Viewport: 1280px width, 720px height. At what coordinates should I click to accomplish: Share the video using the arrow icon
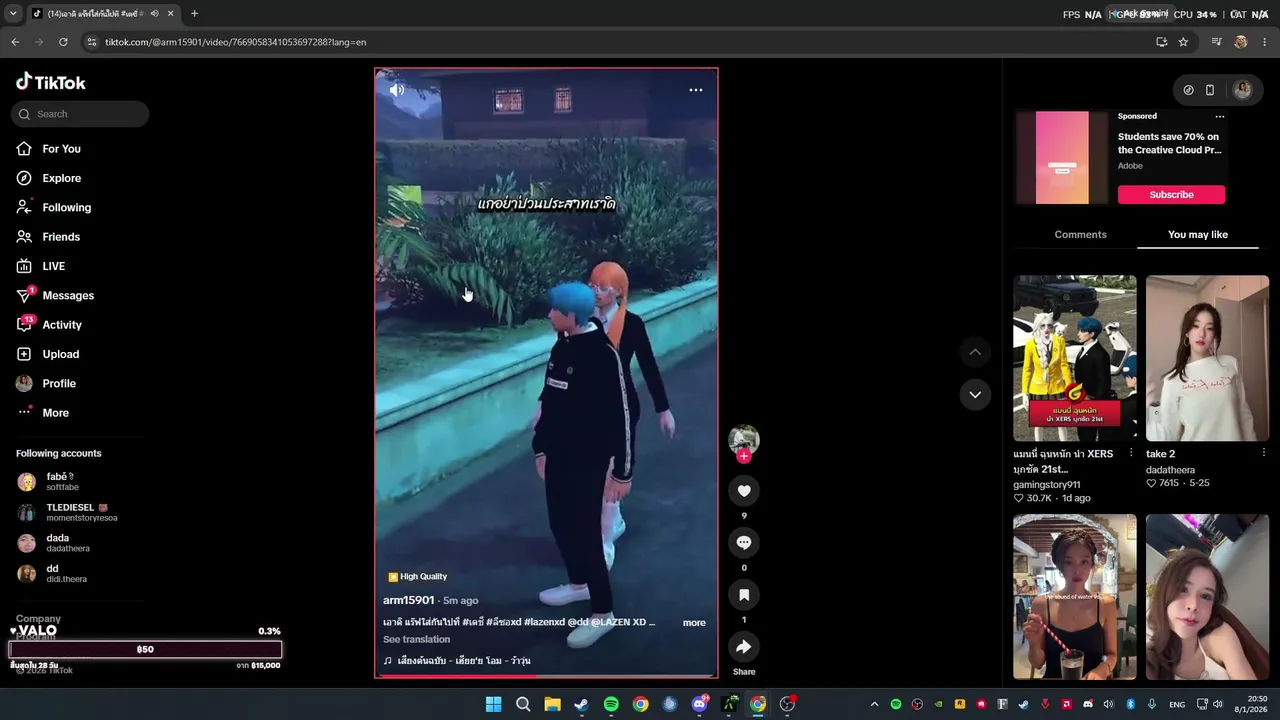pos(744,647)
